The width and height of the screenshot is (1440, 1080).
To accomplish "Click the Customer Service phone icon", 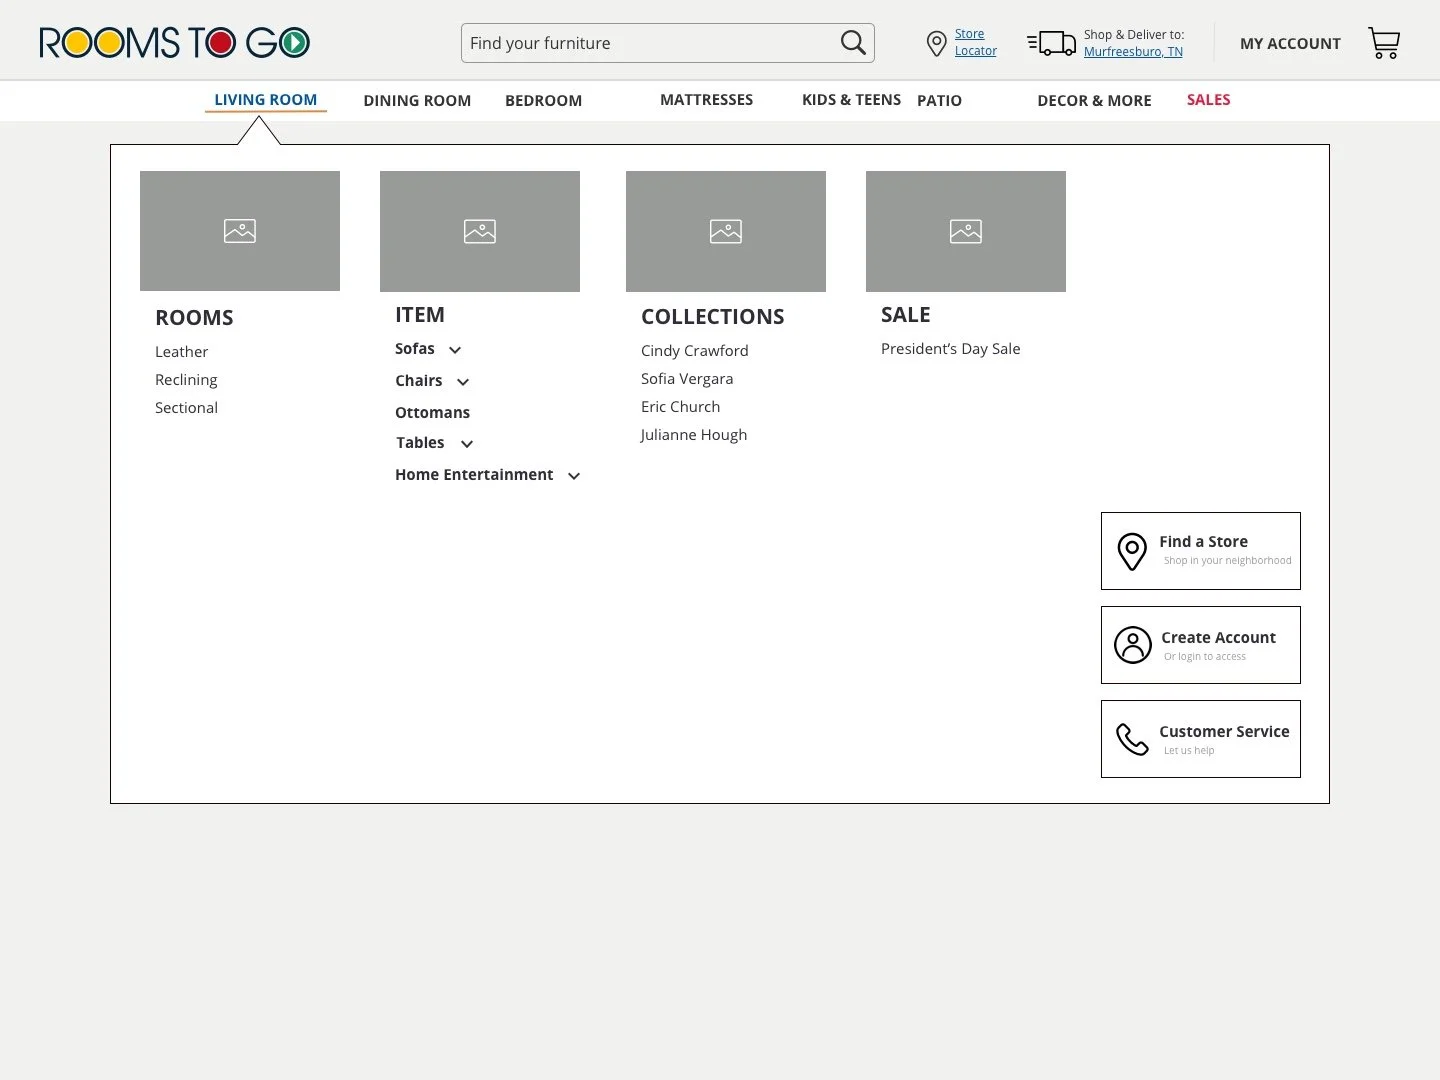I will tap(1132, 739).
